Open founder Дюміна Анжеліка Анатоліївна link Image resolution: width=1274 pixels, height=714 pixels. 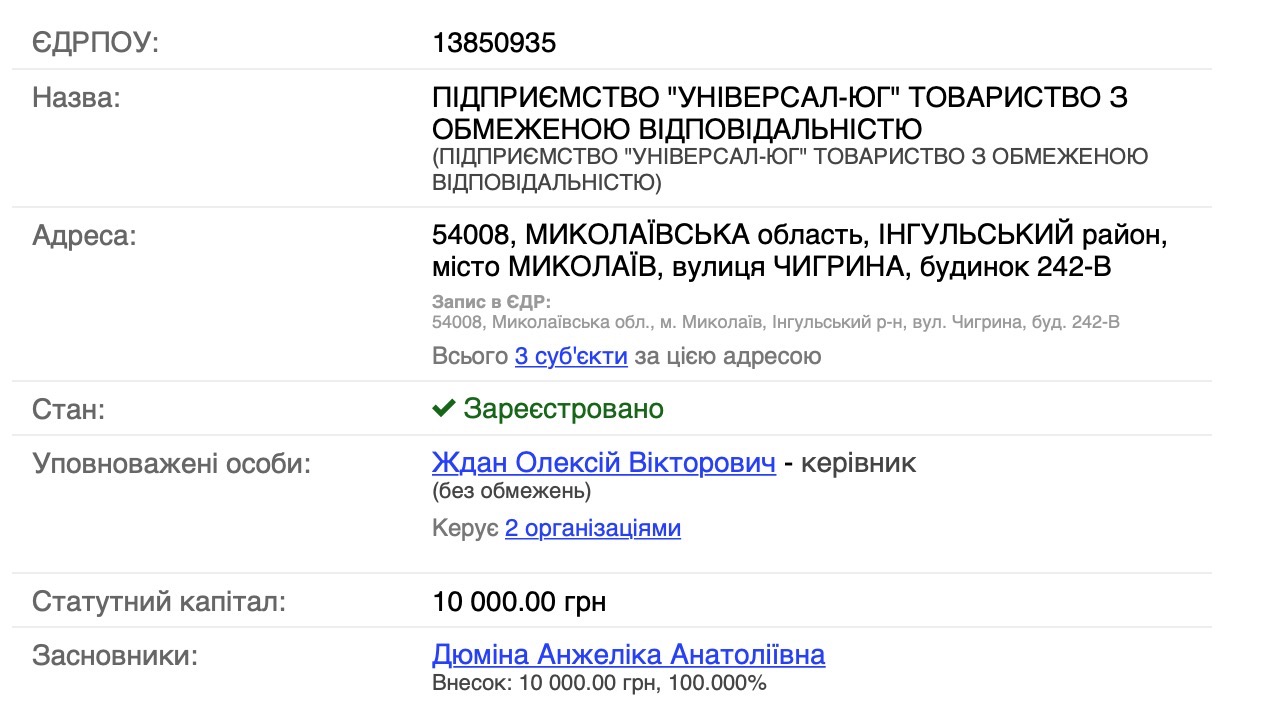pos(628,655)
